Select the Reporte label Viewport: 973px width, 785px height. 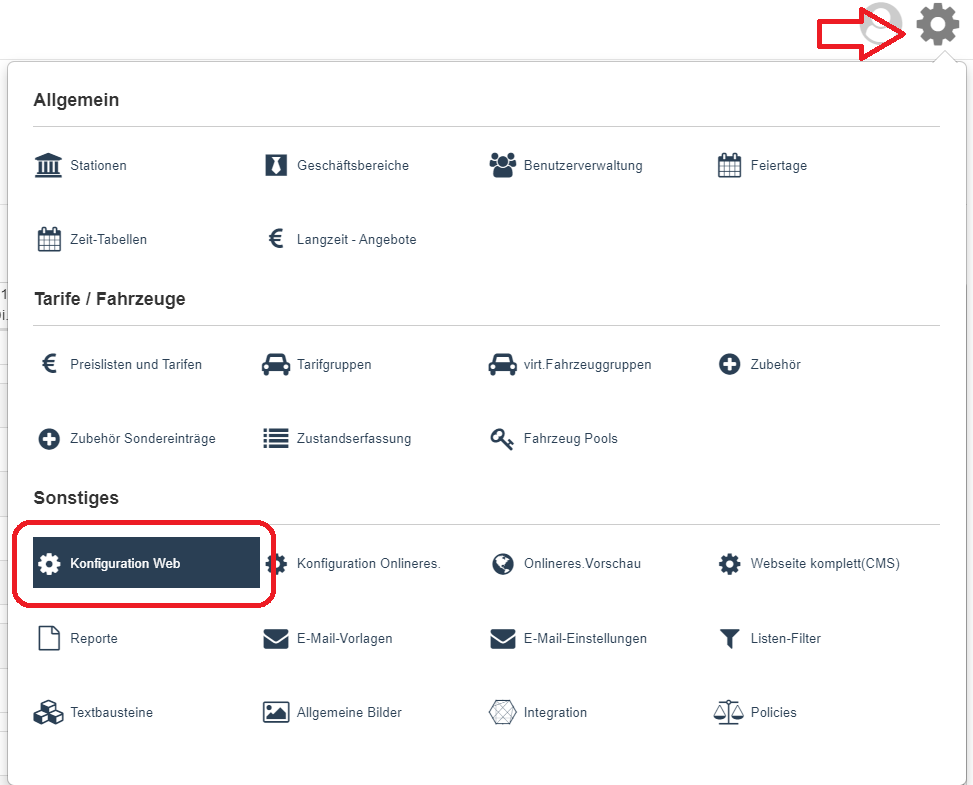click(94, 639)
